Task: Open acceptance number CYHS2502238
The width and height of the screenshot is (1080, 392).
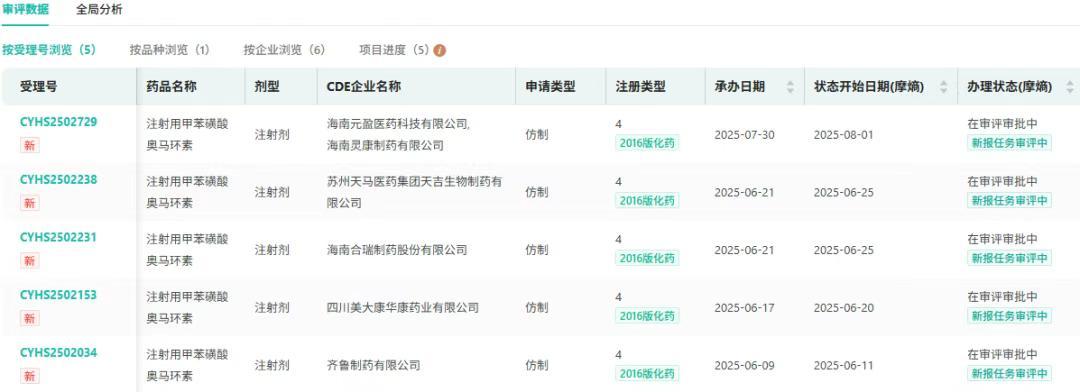Action: (59, 180)
